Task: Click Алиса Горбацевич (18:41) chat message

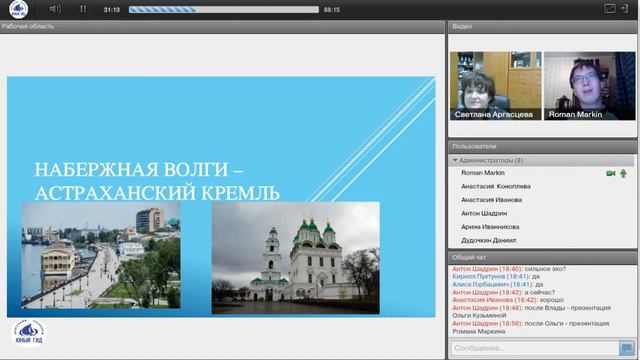Action: [x=498, y=284]
